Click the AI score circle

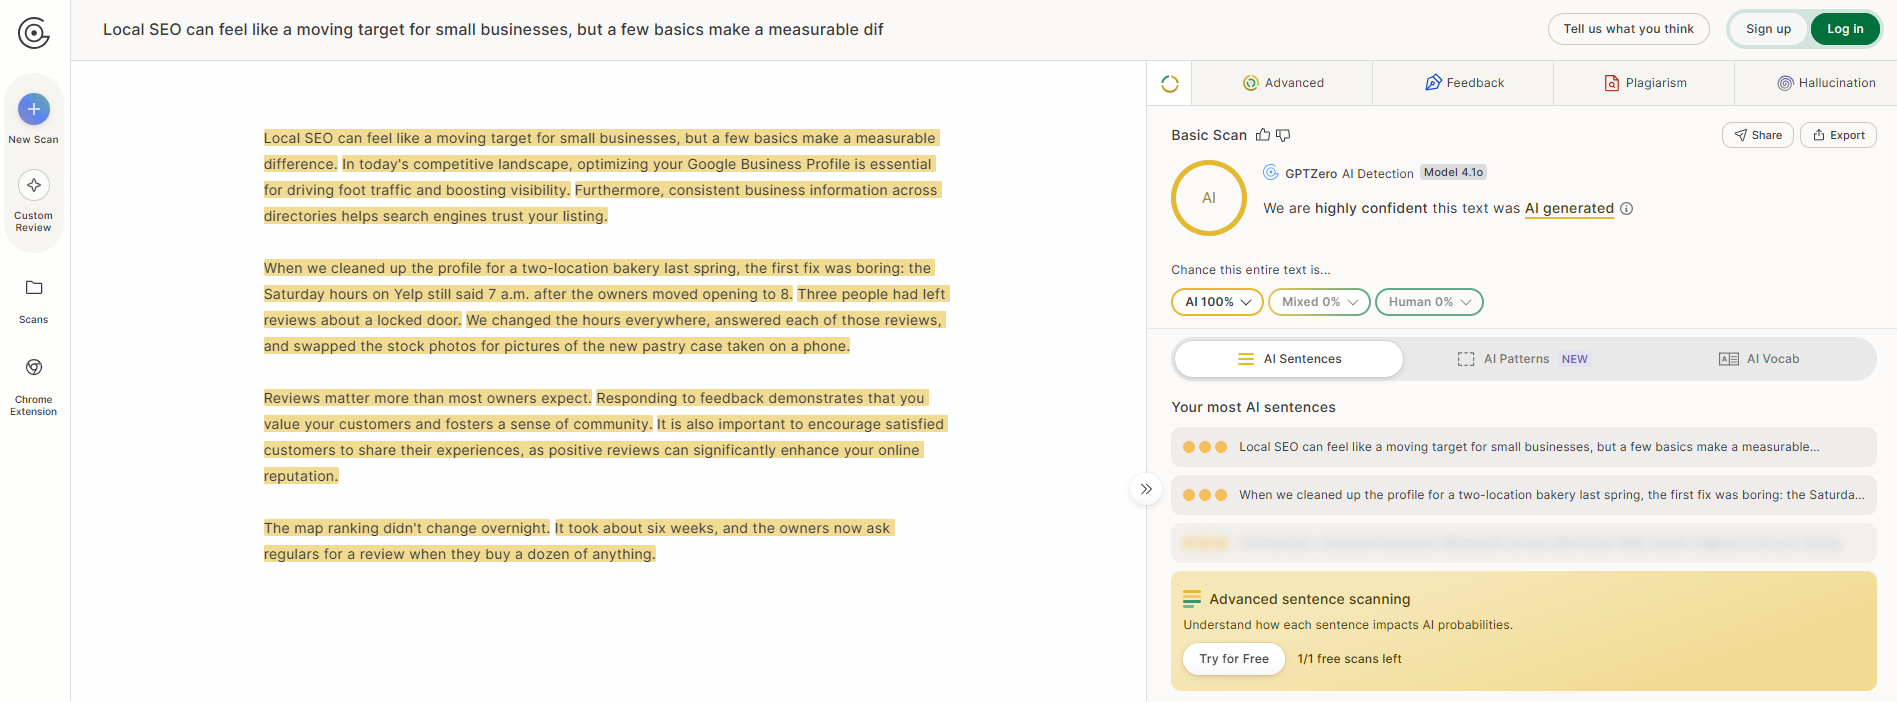pyautogui.click(x=1209, y=198)
